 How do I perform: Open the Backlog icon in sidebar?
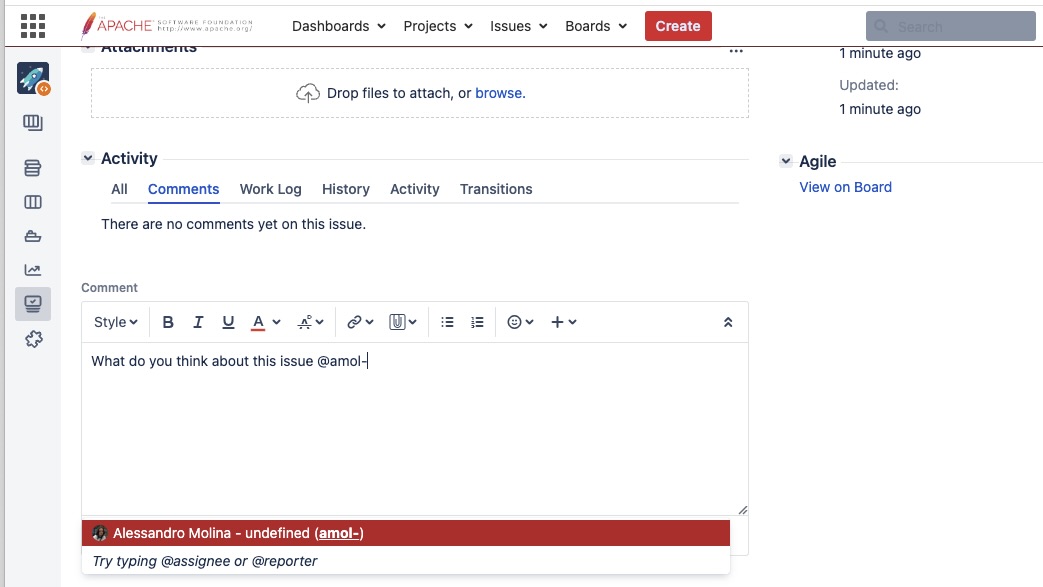pos(33,168)
